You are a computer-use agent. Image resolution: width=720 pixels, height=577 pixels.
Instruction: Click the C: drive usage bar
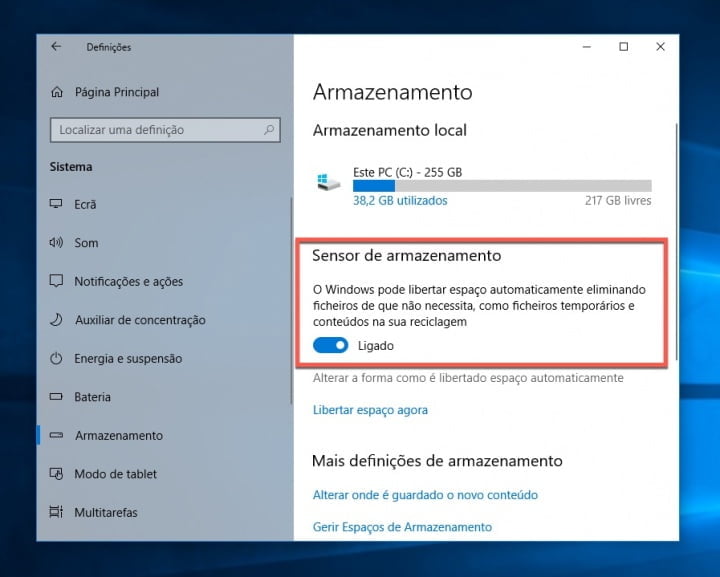(502, 186)
